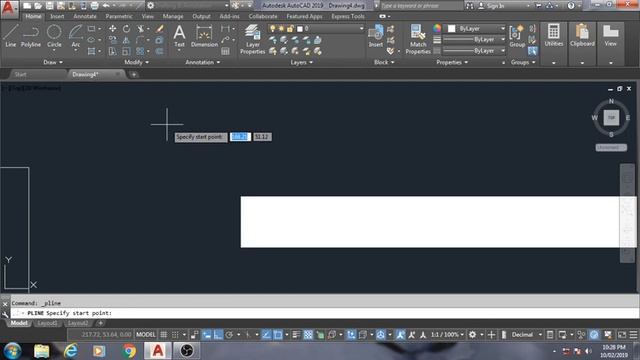Click the Copy tool icon
The height and width of the screenshot is (360, 640).
click(x=113, y=40)
